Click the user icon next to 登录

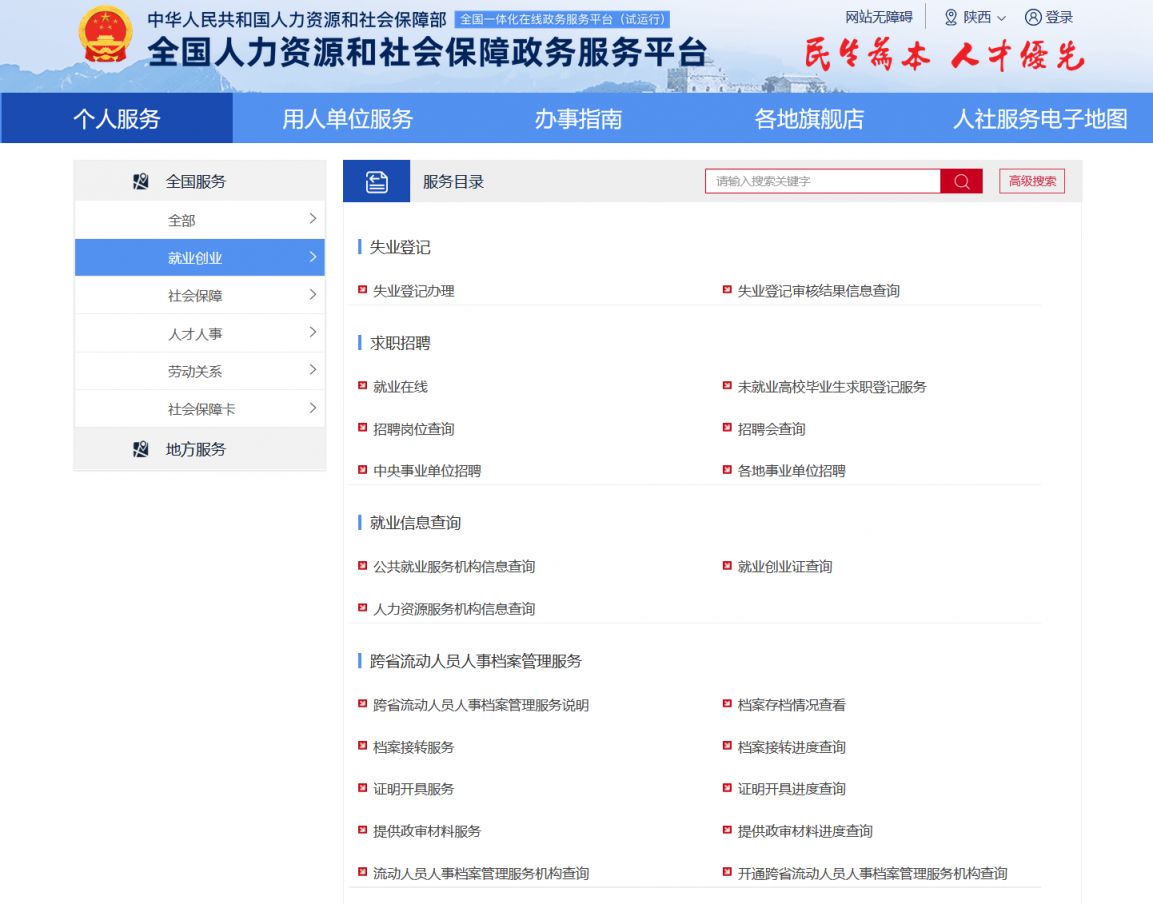click(x=1033, y=17)
